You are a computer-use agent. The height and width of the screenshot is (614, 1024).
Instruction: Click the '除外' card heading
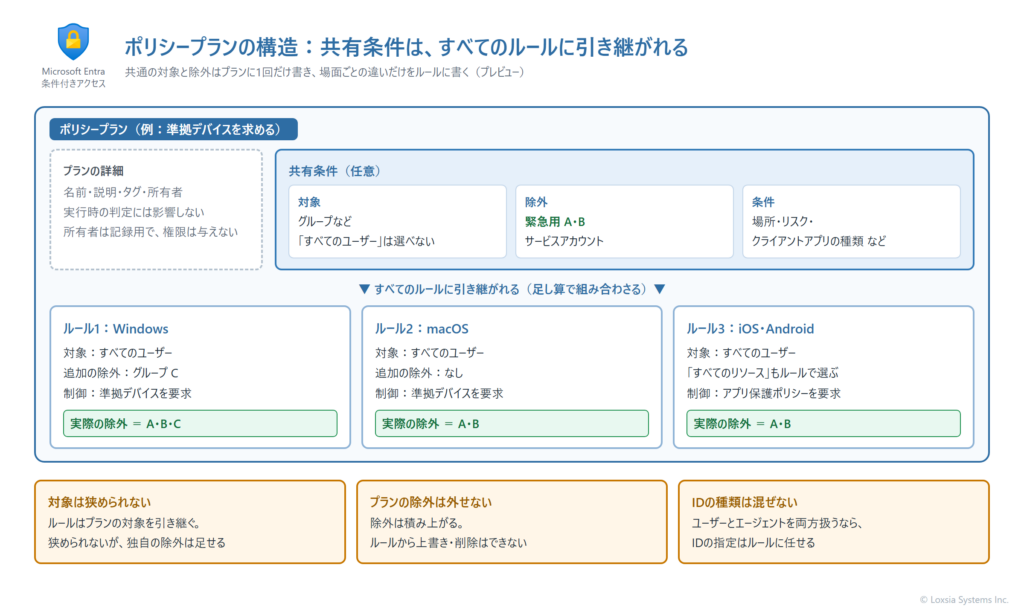point(536,202)
